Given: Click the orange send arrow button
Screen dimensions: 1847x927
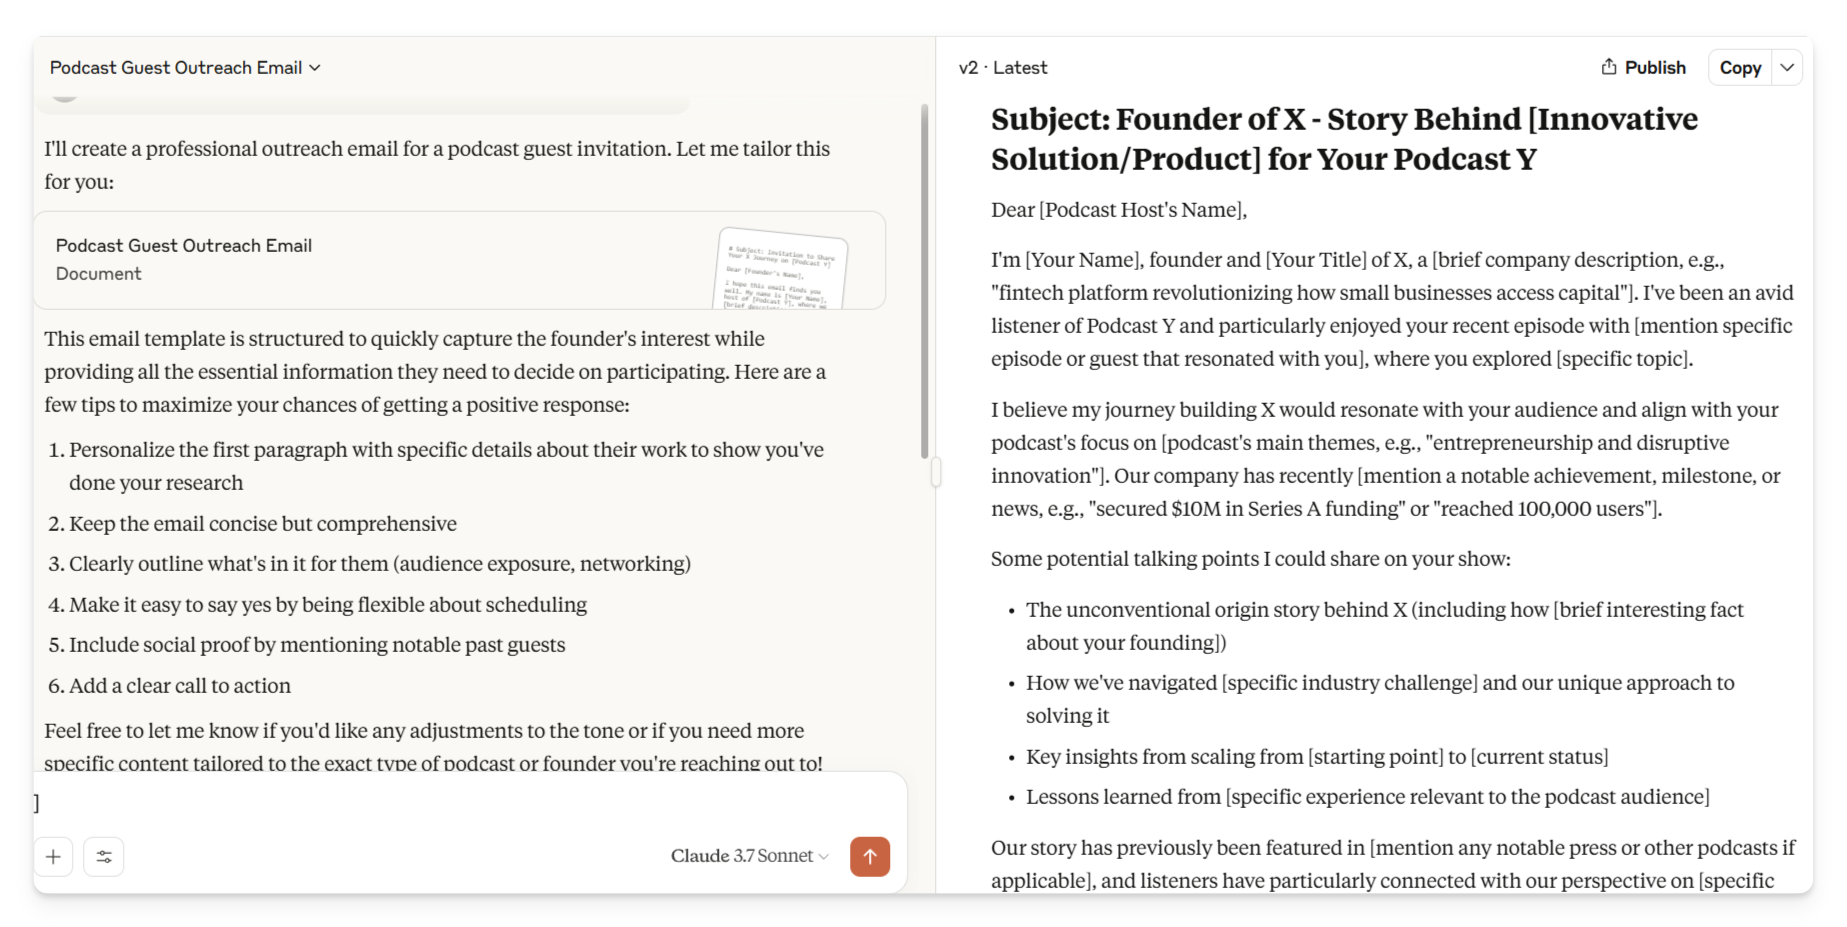Looking at the screenshot, I should (869, 856).
